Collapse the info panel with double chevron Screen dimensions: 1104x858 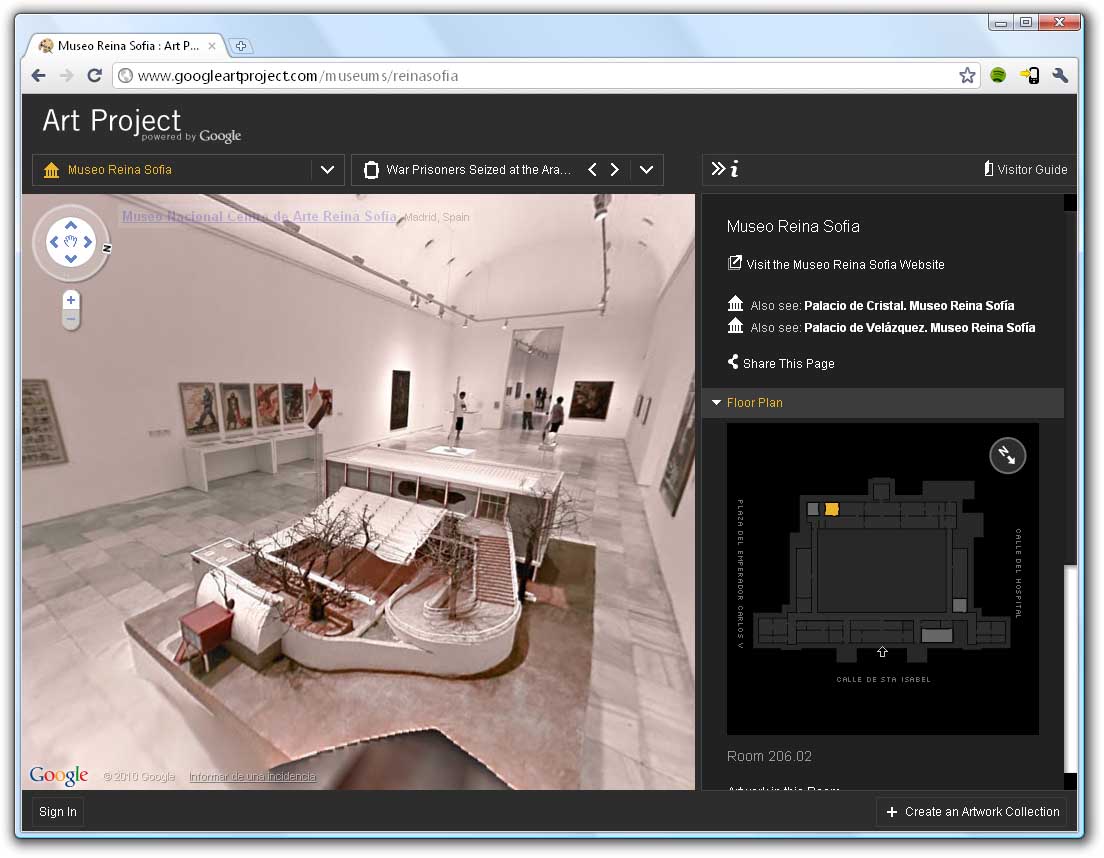[x=717, y=168]
